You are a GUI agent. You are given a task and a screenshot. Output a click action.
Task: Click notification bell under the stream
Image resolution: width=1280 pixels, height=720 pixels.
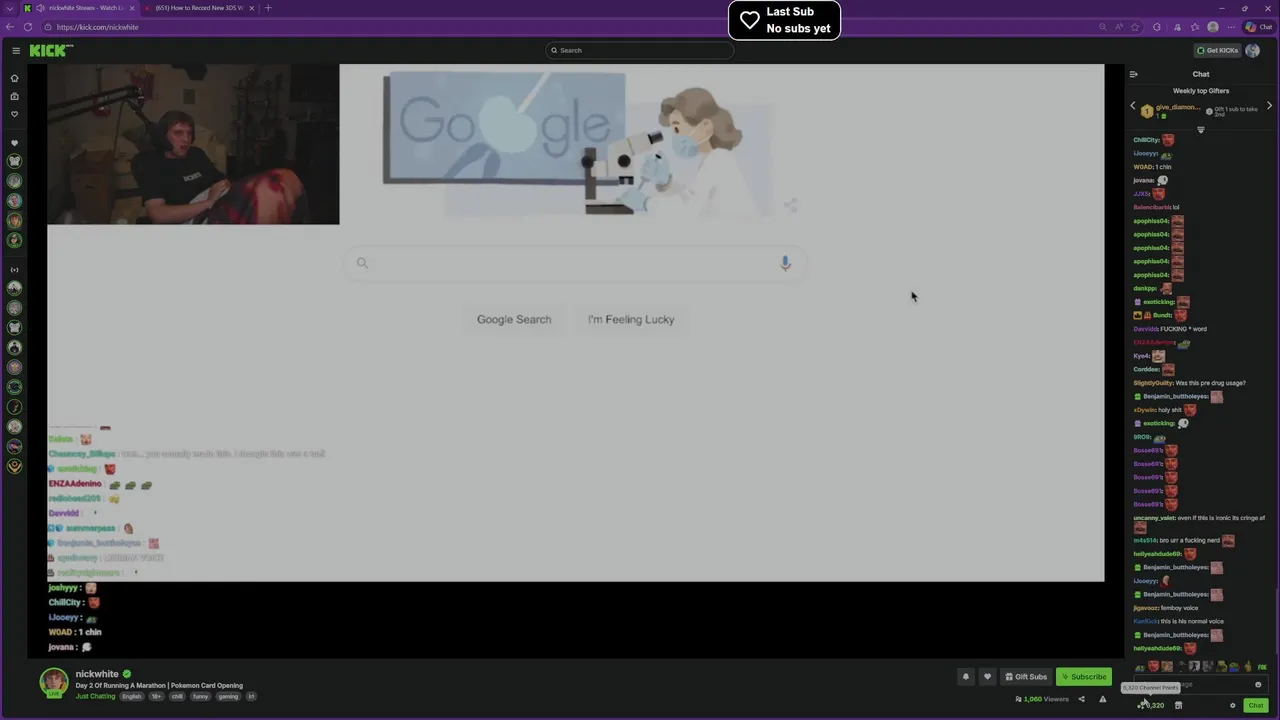point(965,677)
